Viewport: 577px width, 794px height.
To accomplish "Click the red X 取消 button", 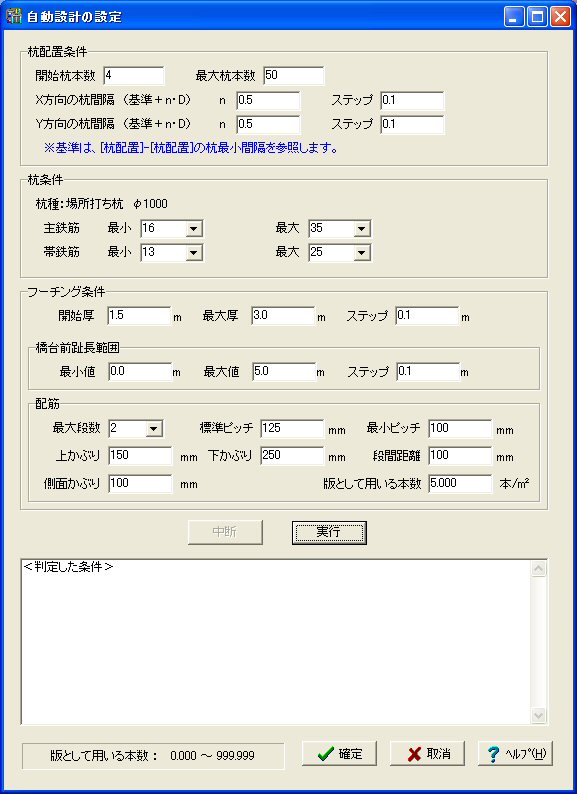I will 427,753.
